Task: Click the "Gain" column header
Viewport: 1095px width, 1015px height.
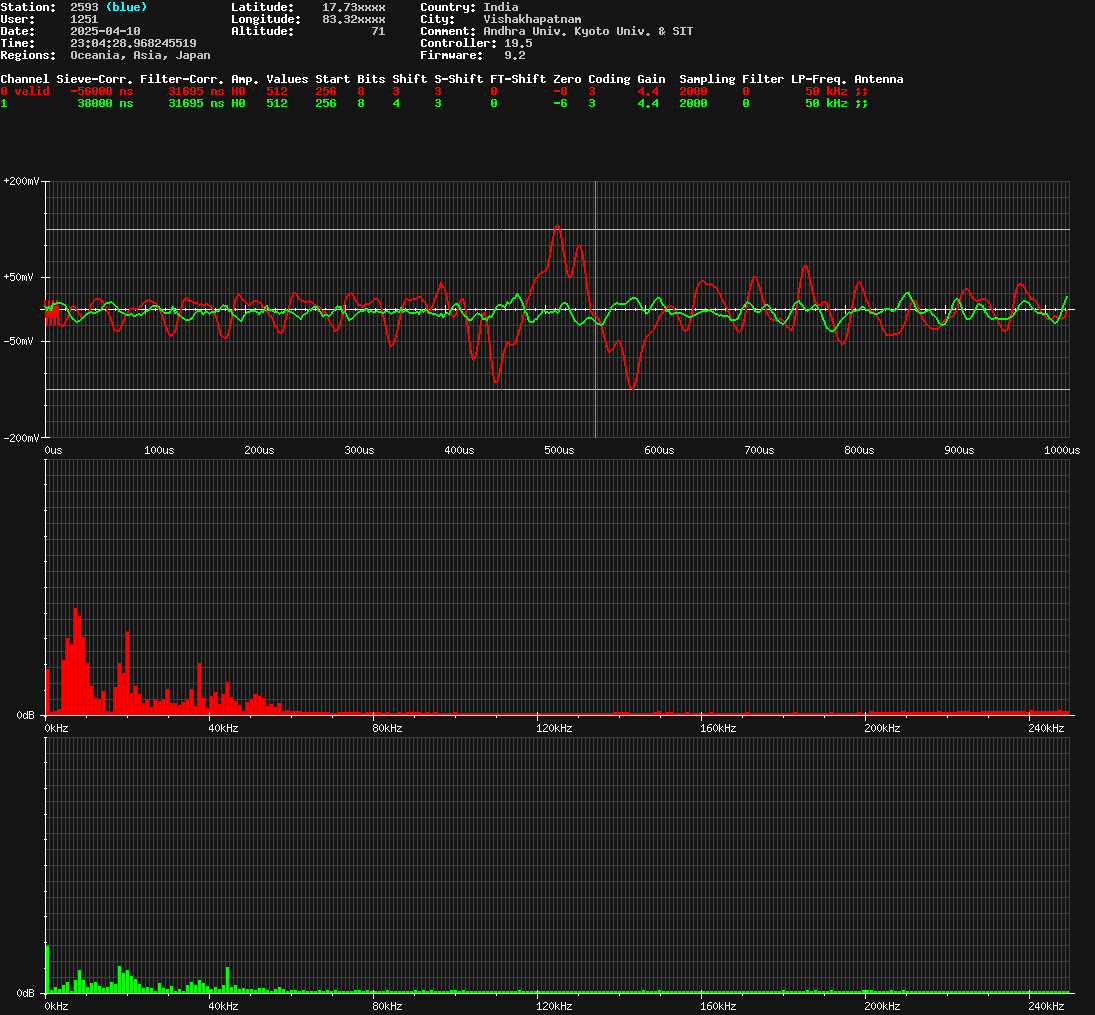Action: (651, 79)
